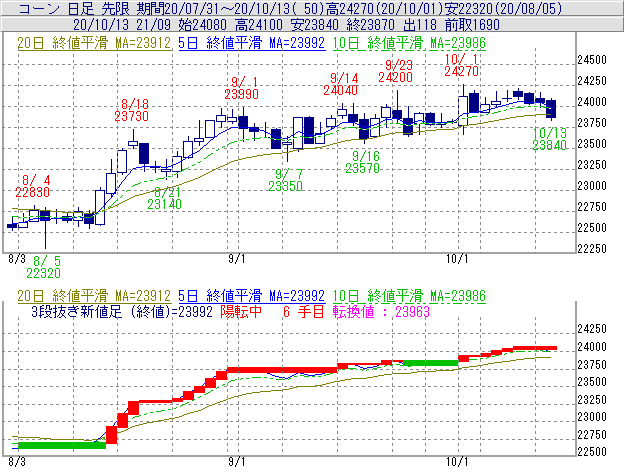Click the 10/13 23840 low label
624x473 pixels.
pos(550,139)
